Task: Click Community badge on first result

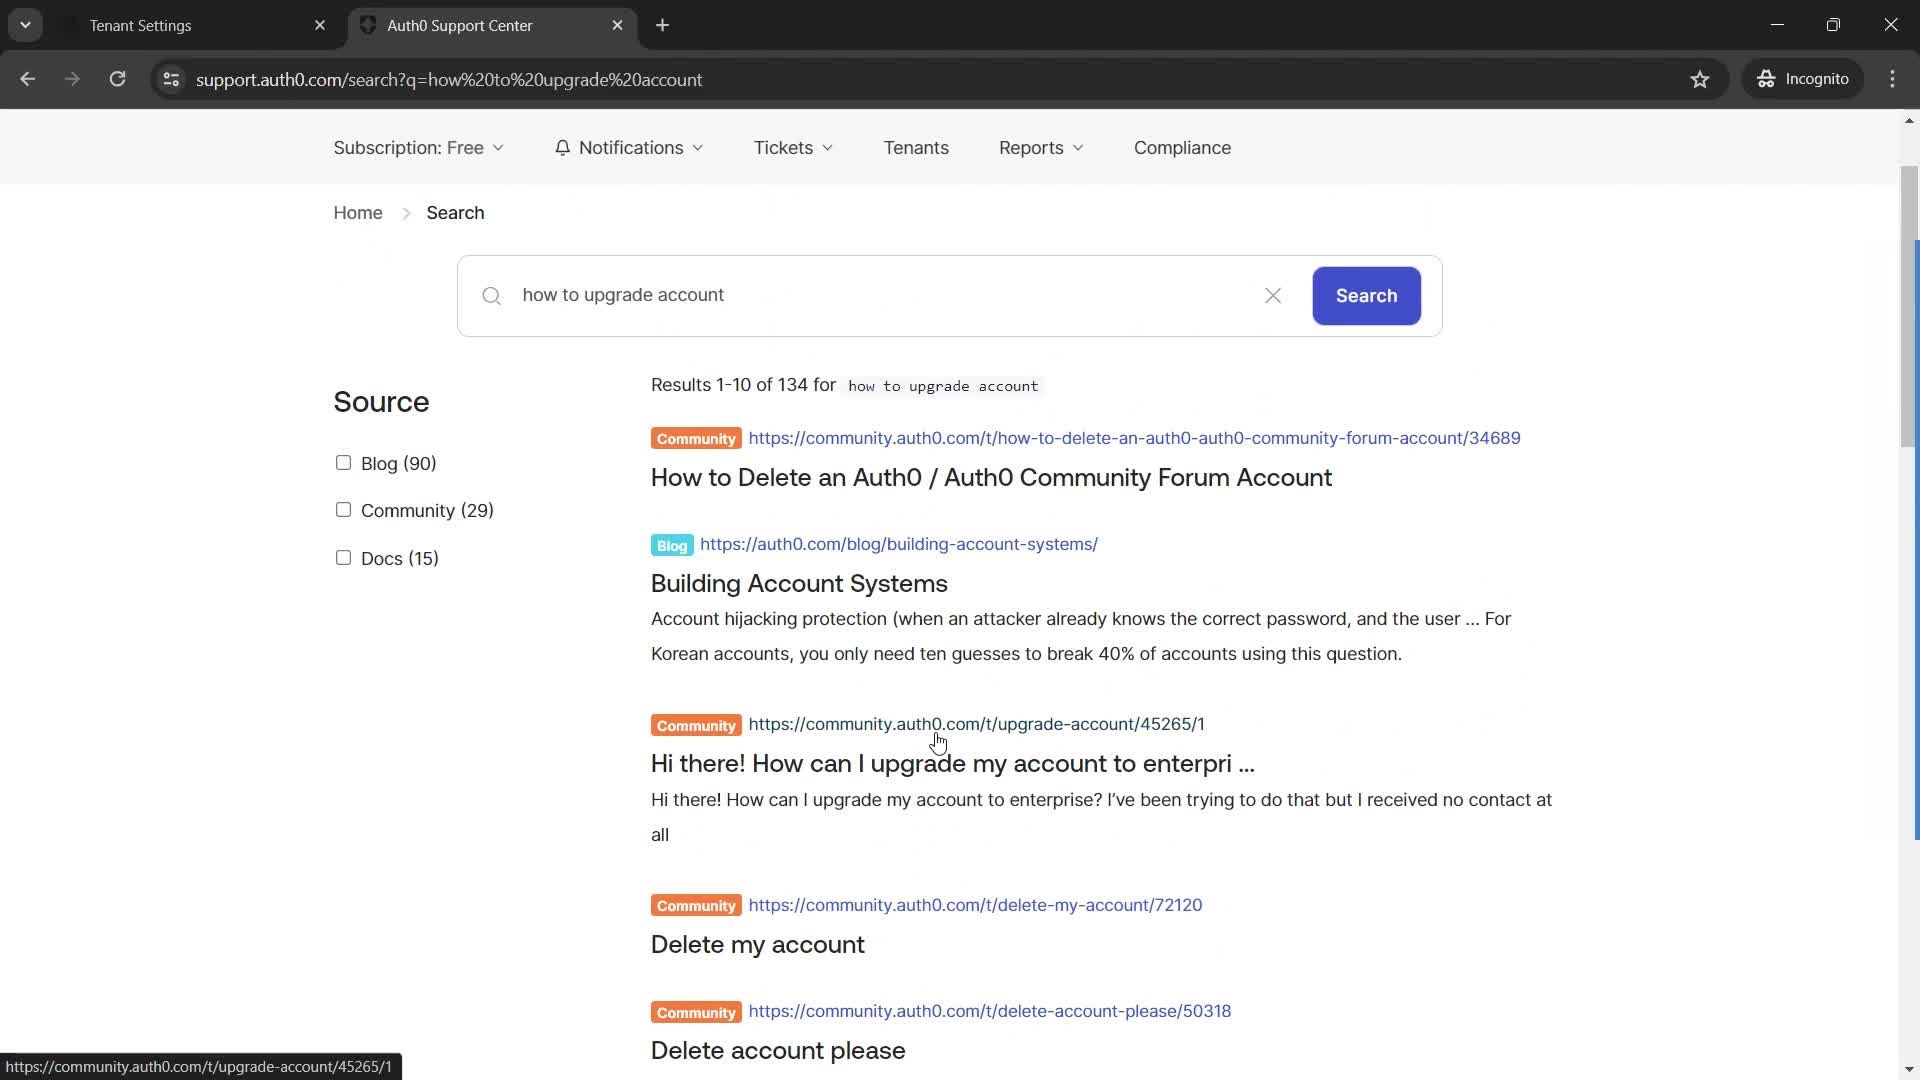Action: coord(696,439)
